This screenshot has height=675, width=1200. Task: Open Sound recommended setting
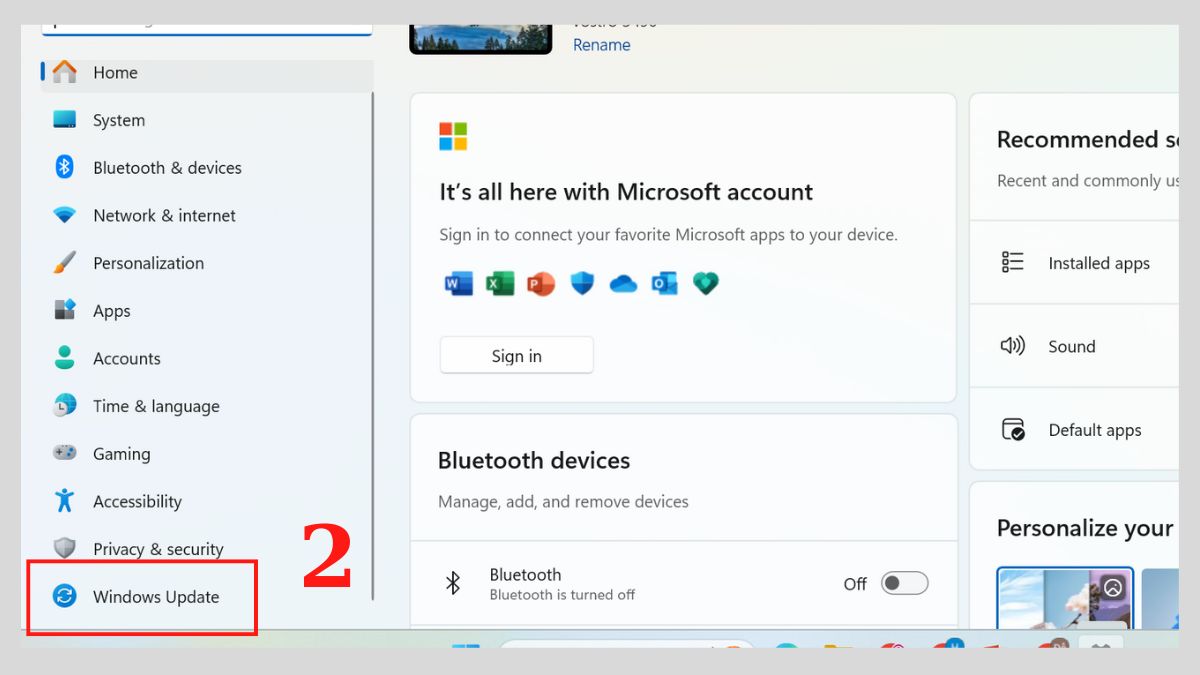[1075, 346]
